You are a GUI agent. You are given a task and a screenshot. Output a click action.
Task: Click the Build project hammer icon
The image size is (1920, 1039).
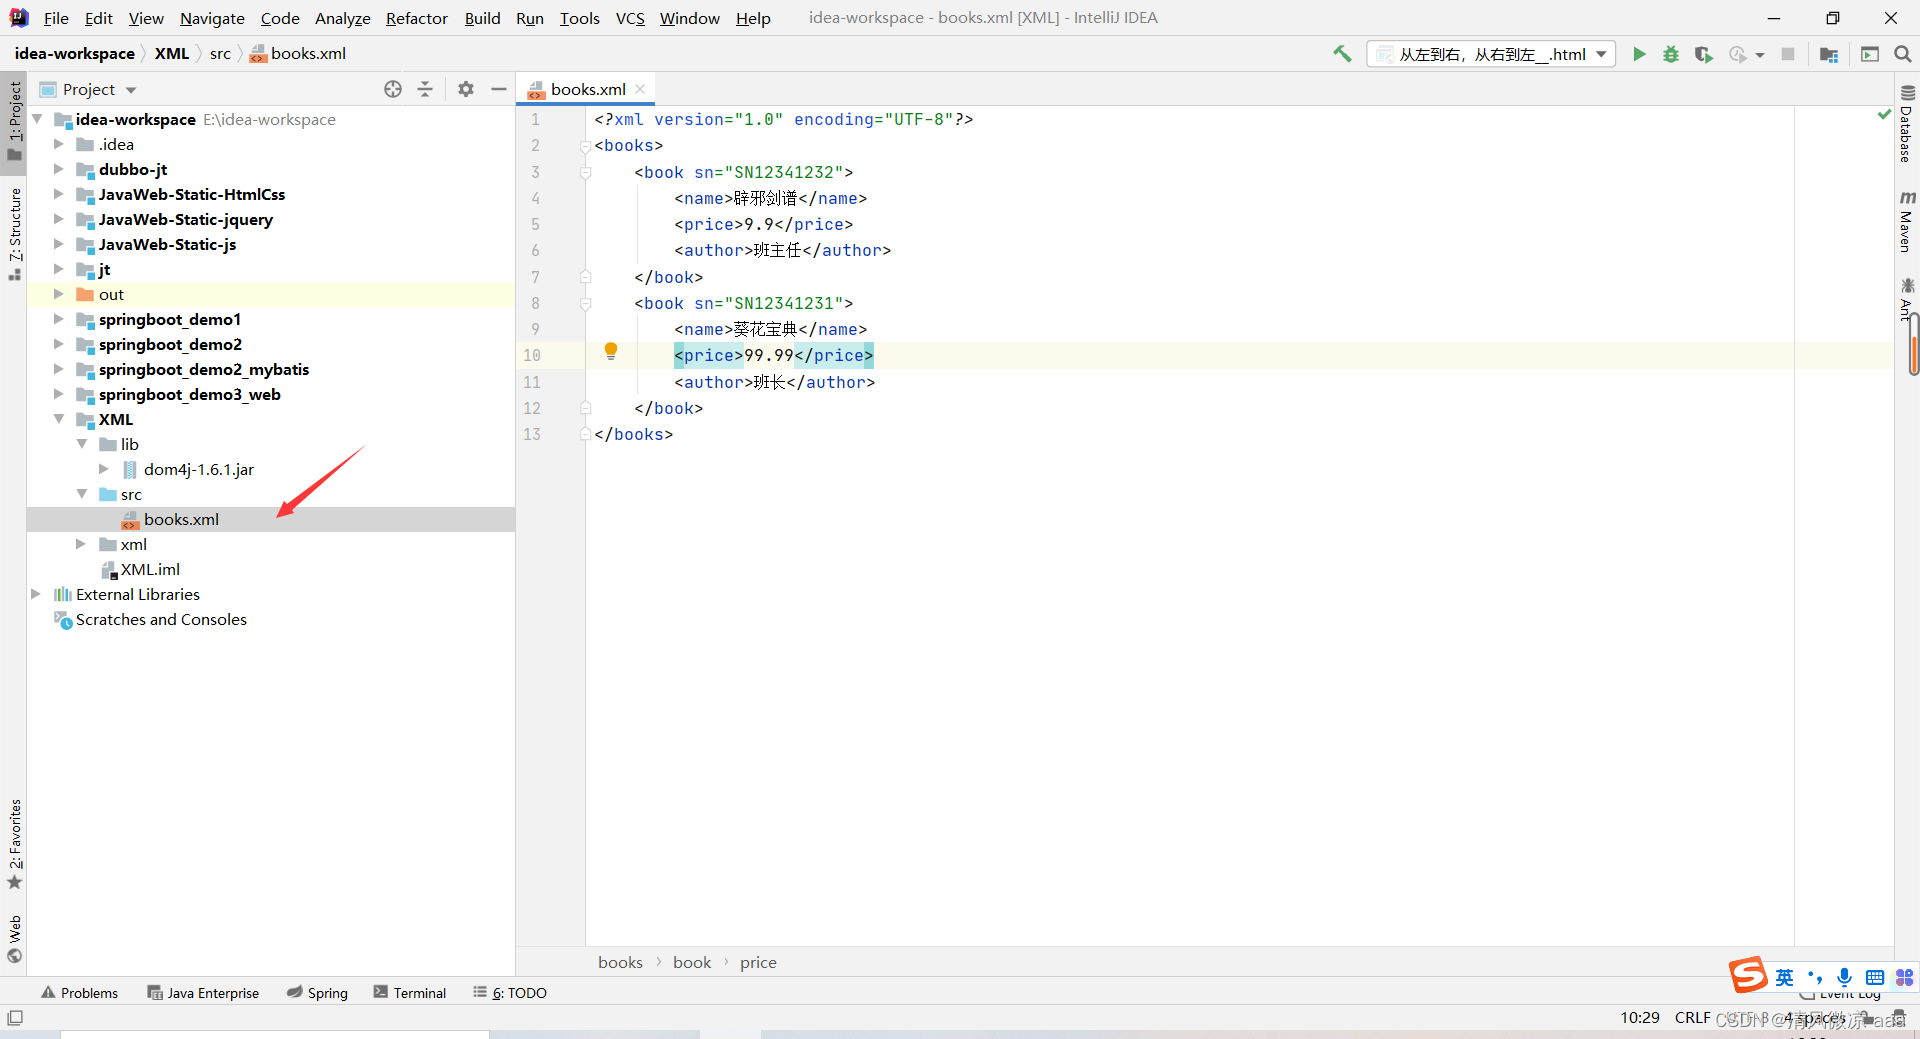[x=1342, y=54]
